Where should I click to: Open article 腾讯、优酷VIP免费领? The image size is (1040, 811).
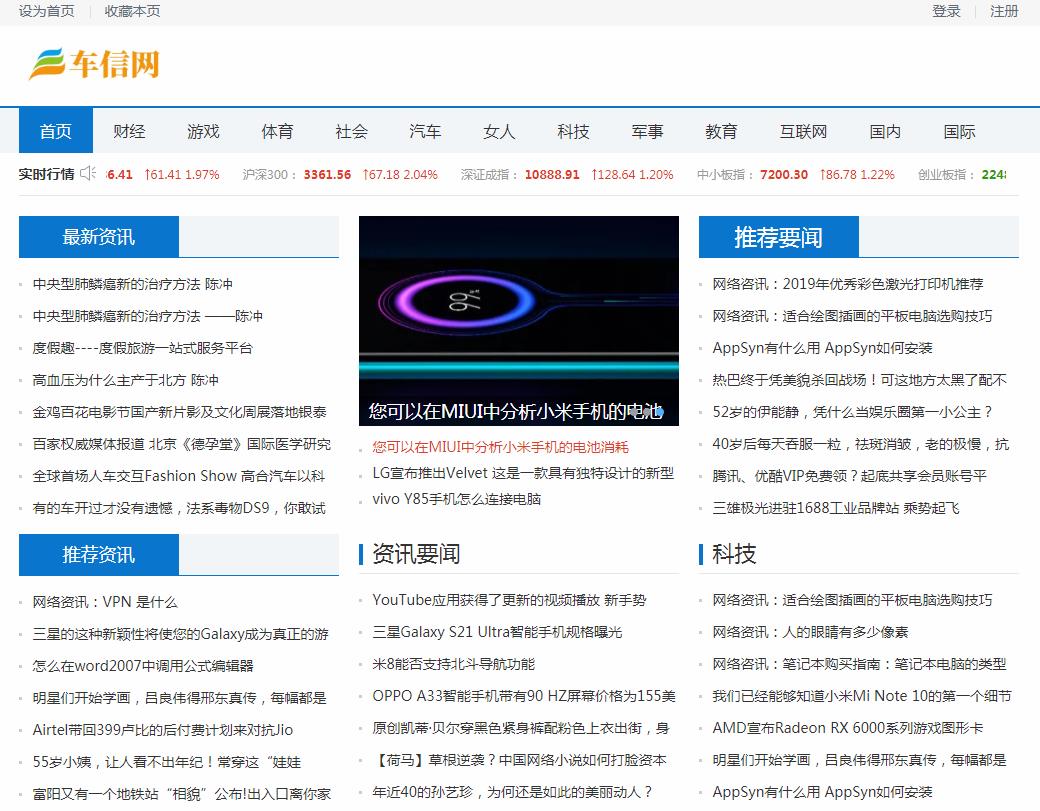click(x=850, y=475)
